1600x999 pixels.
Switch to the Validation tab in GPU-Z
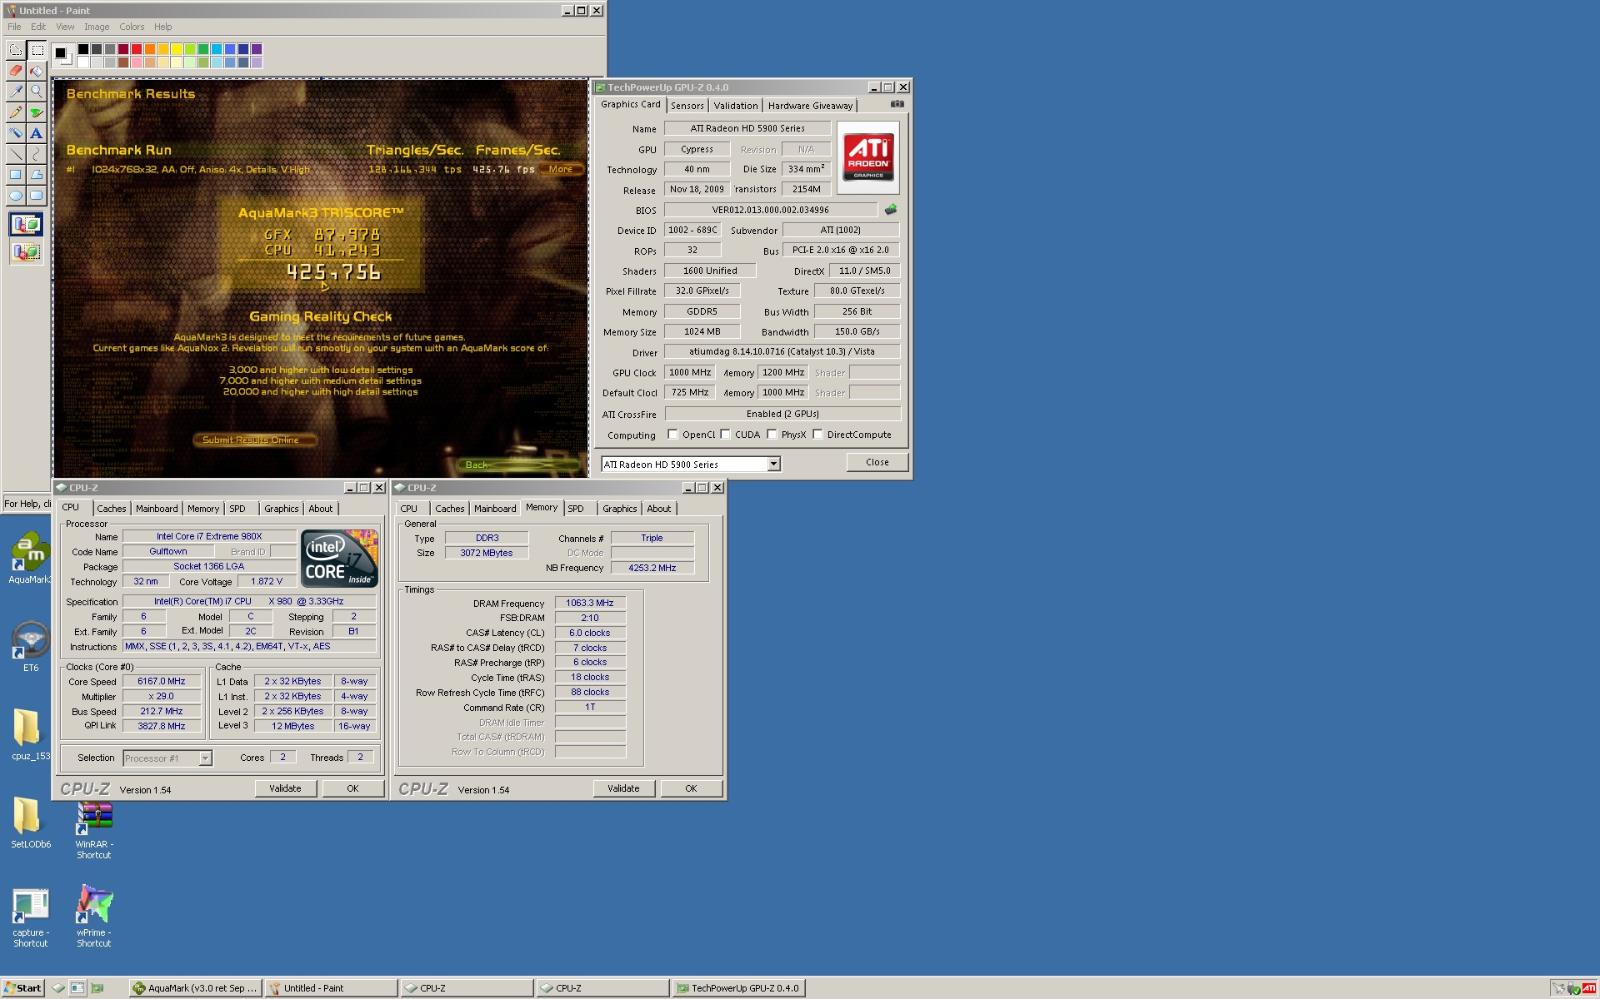(x=736, y=105)
